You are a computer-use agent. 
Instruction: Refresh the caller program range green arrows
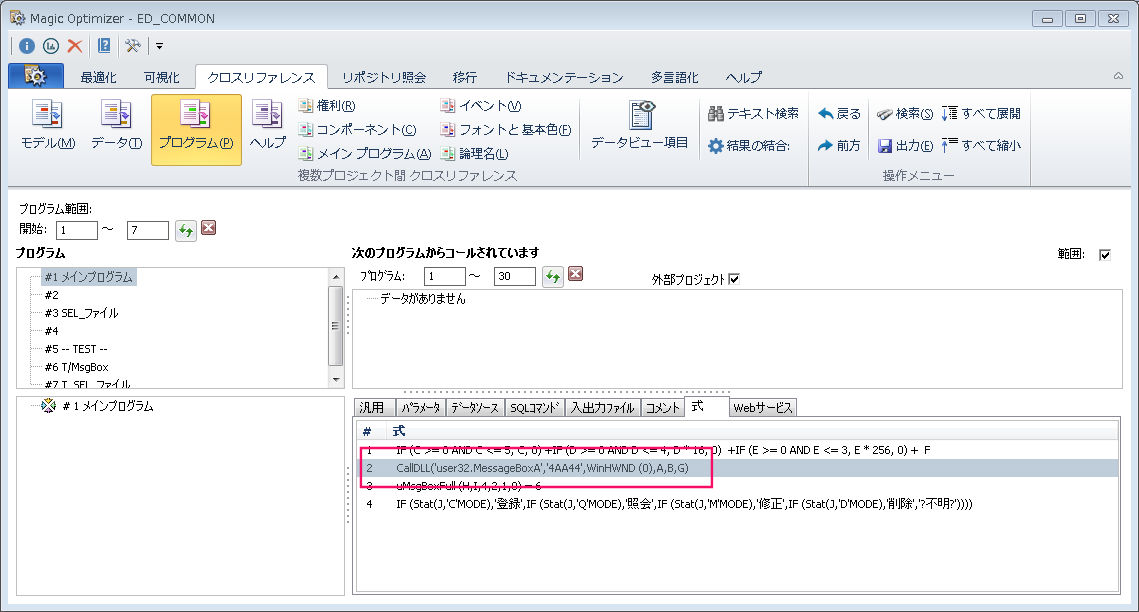[553, 277]
